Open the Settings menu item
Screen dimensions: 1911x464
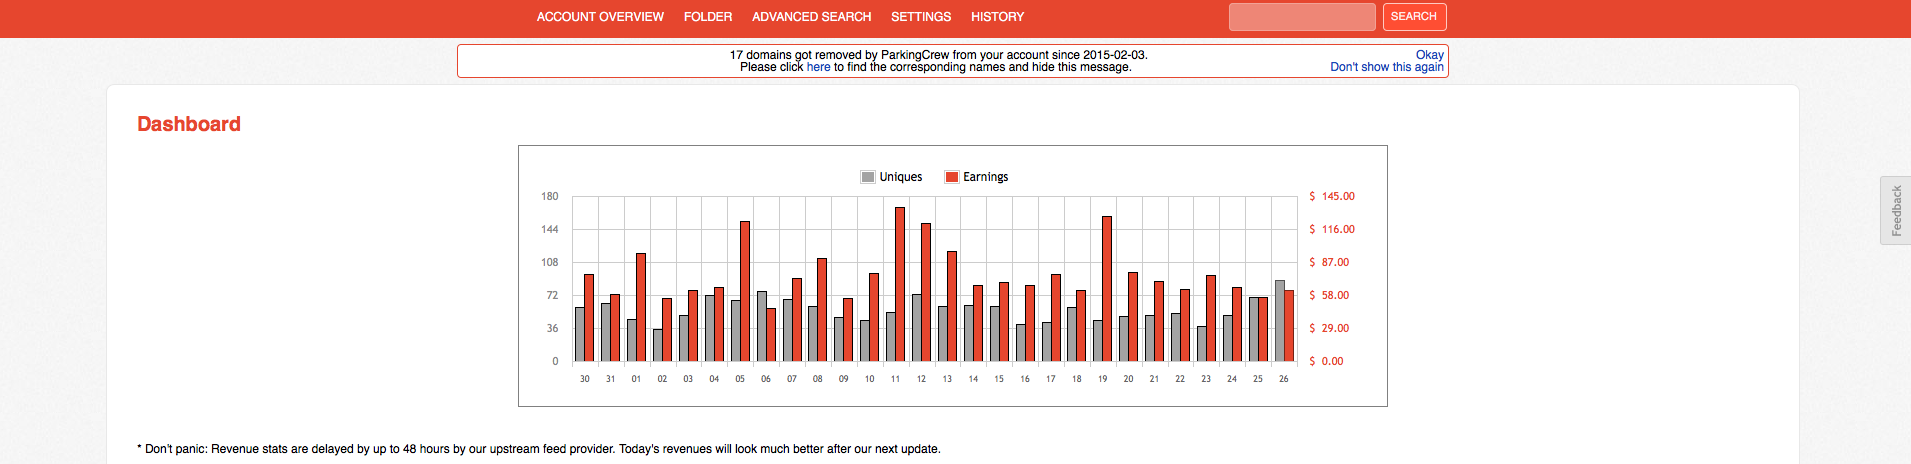920,17
